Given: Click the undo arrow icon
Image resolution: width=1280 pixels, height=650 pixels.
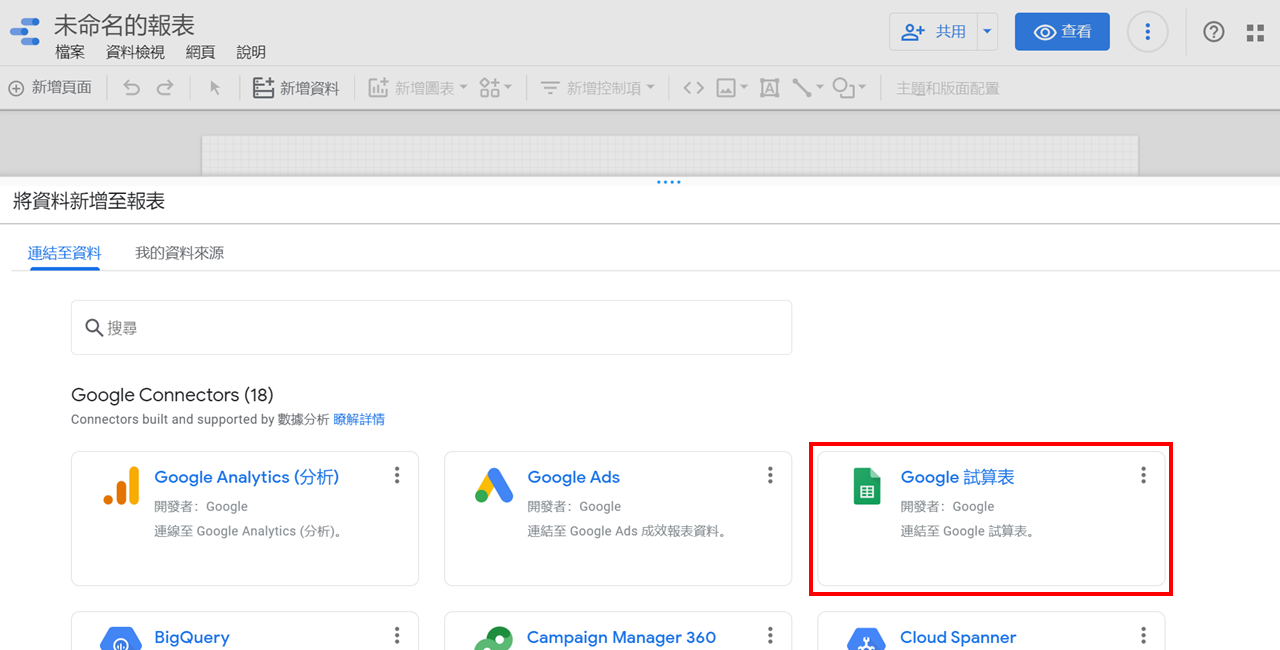Looking at the screenshot, I should point(132,88).
